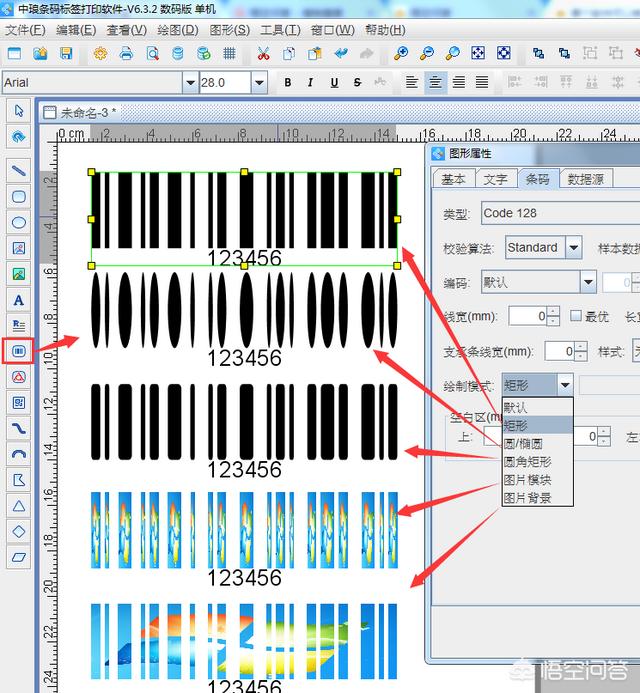
Task: Select the triangle shape tool
Action: pyautogui.click(x=19, y=506)
